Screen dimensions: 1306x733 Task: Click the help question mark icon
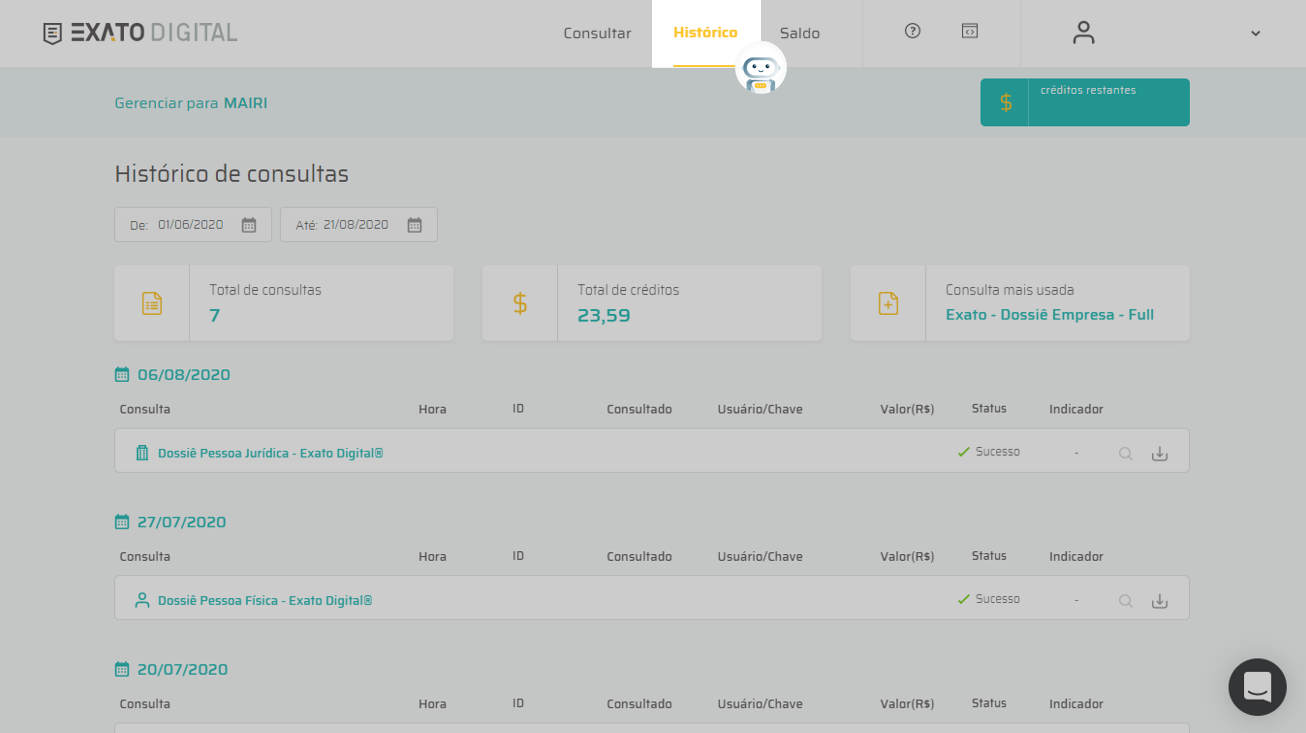912,31
